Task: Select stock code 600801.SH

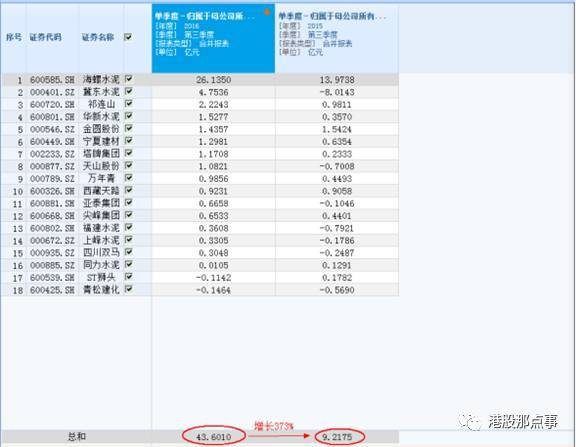Action: [52, 117]
